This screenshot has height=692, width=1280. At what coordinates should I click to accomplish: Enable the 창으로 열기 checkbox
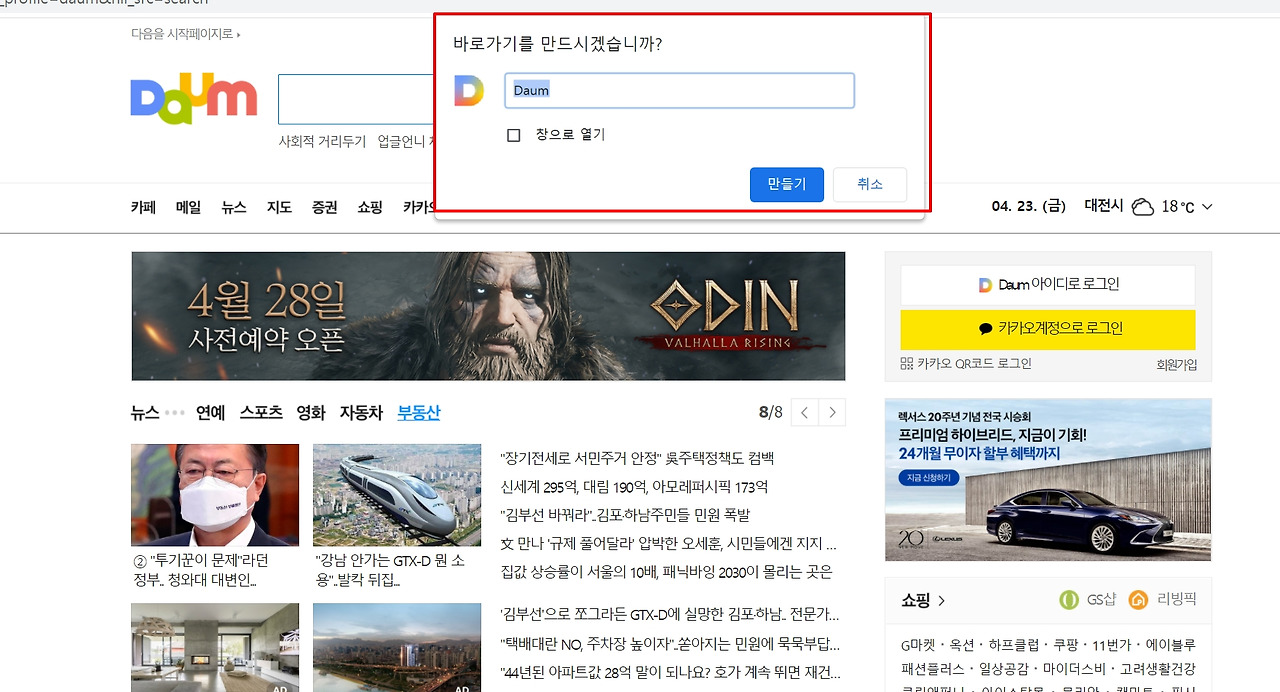[x=514, y=134]
